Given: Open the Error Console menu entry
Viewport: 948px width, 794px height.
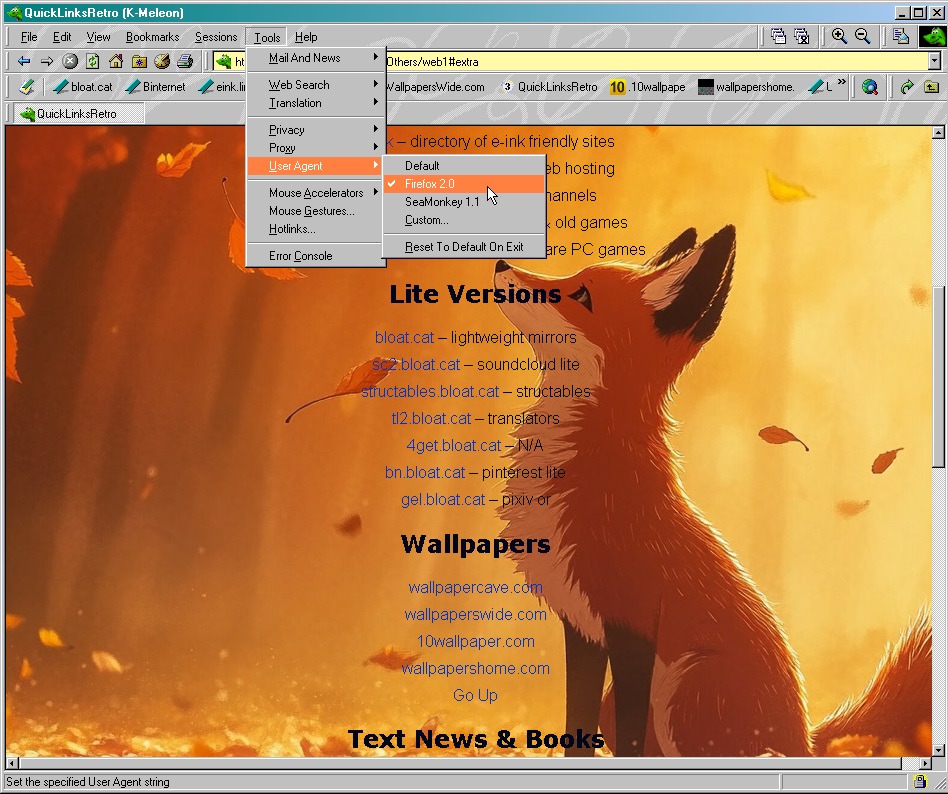Looking at the screenshot, I should pos(300,256).
